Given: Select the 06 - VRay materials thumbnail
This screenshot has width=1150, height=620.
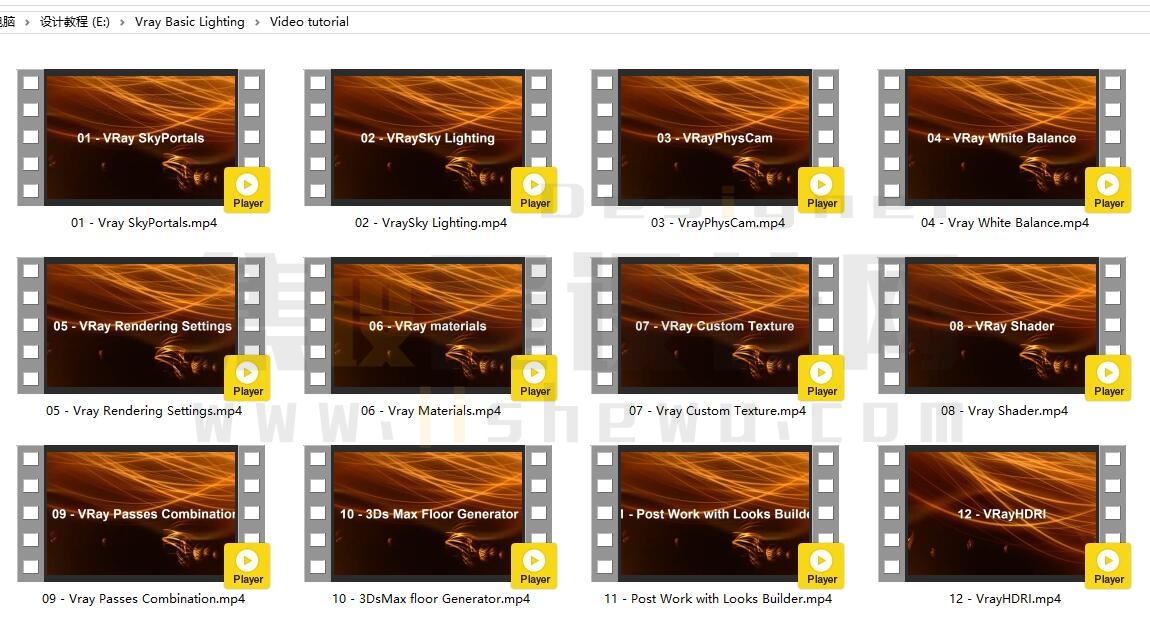Looking at the screenshot, I should click(428, 325).
